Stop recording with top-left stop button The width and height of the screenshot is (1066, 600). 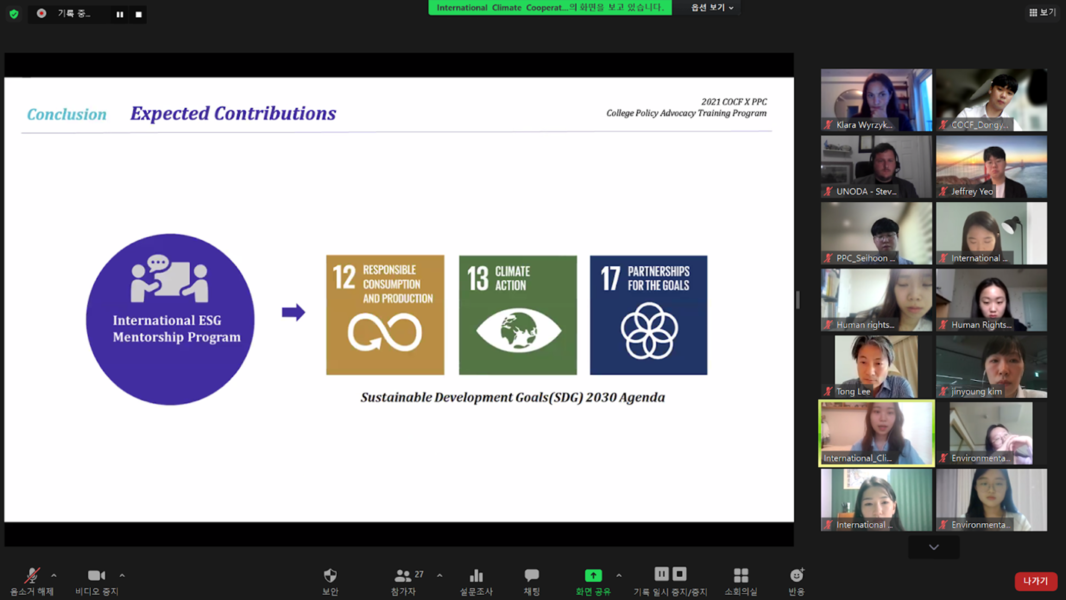click(138, 14)
